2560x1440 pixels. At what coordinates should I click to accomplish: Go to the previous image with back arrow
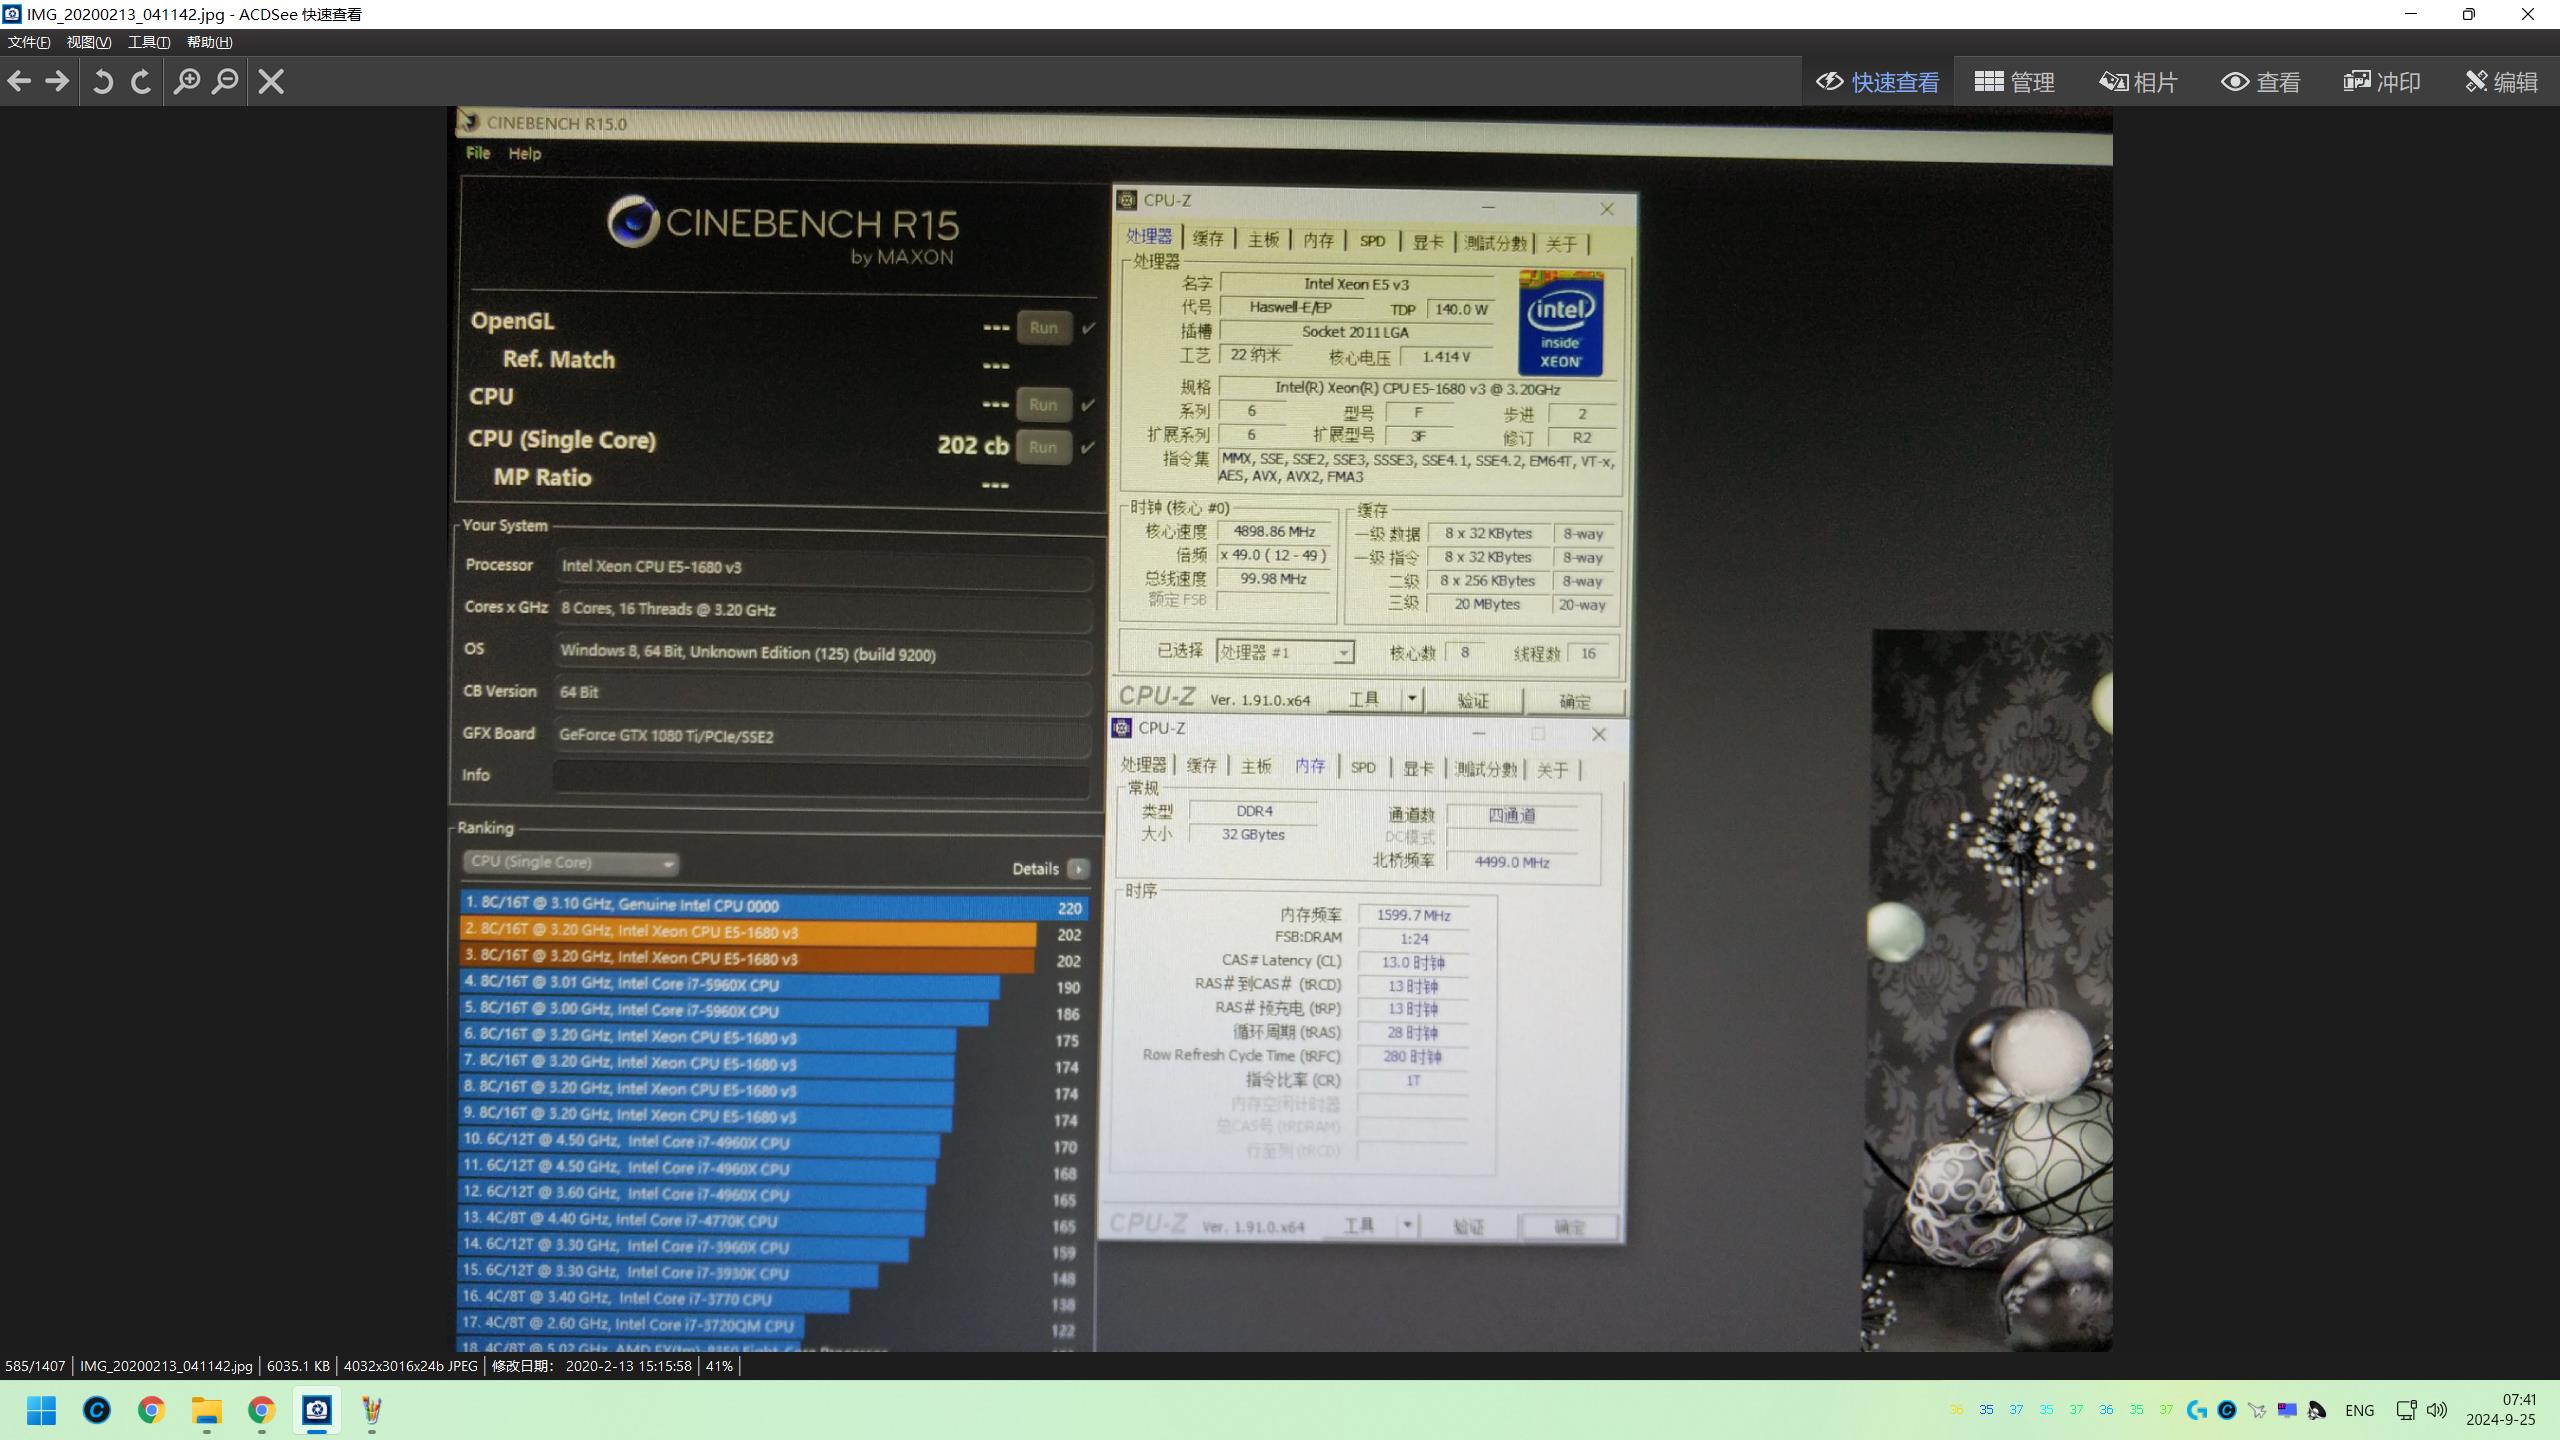19,81
